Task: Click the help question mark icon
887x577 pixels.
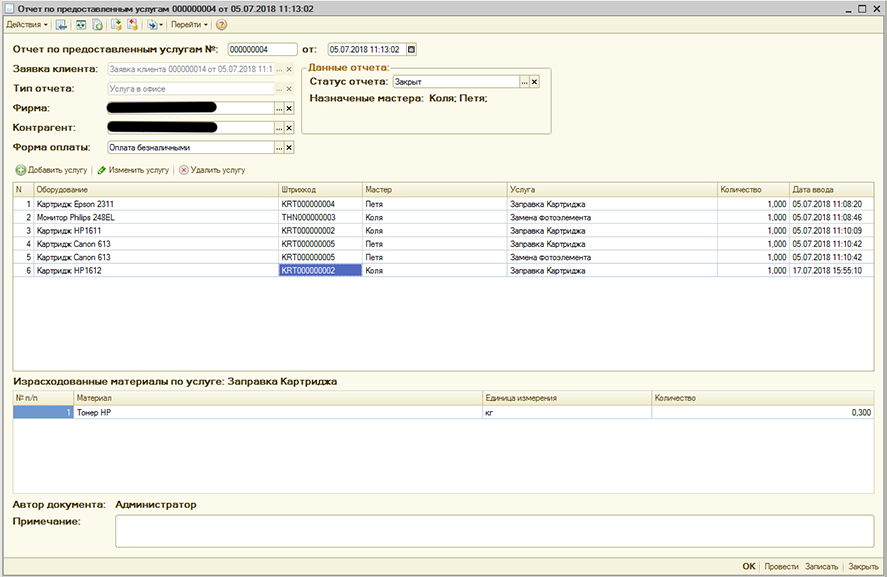Action: [x=221, y=24]
